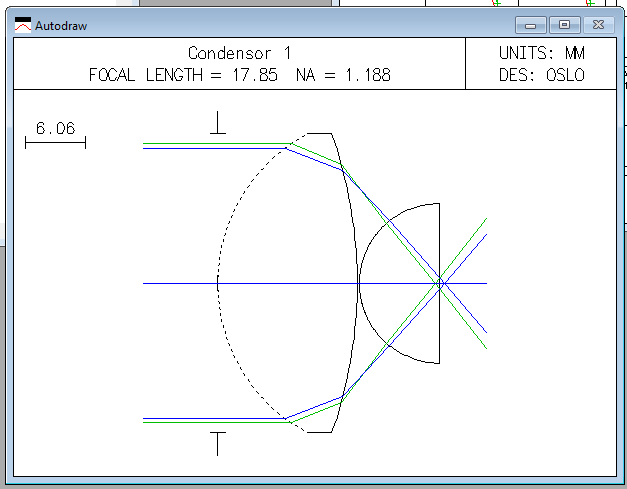Close the Autodraw window
The width and height of the screenshot is (627, 489).
pyautogui.click(x=599, y=25)
